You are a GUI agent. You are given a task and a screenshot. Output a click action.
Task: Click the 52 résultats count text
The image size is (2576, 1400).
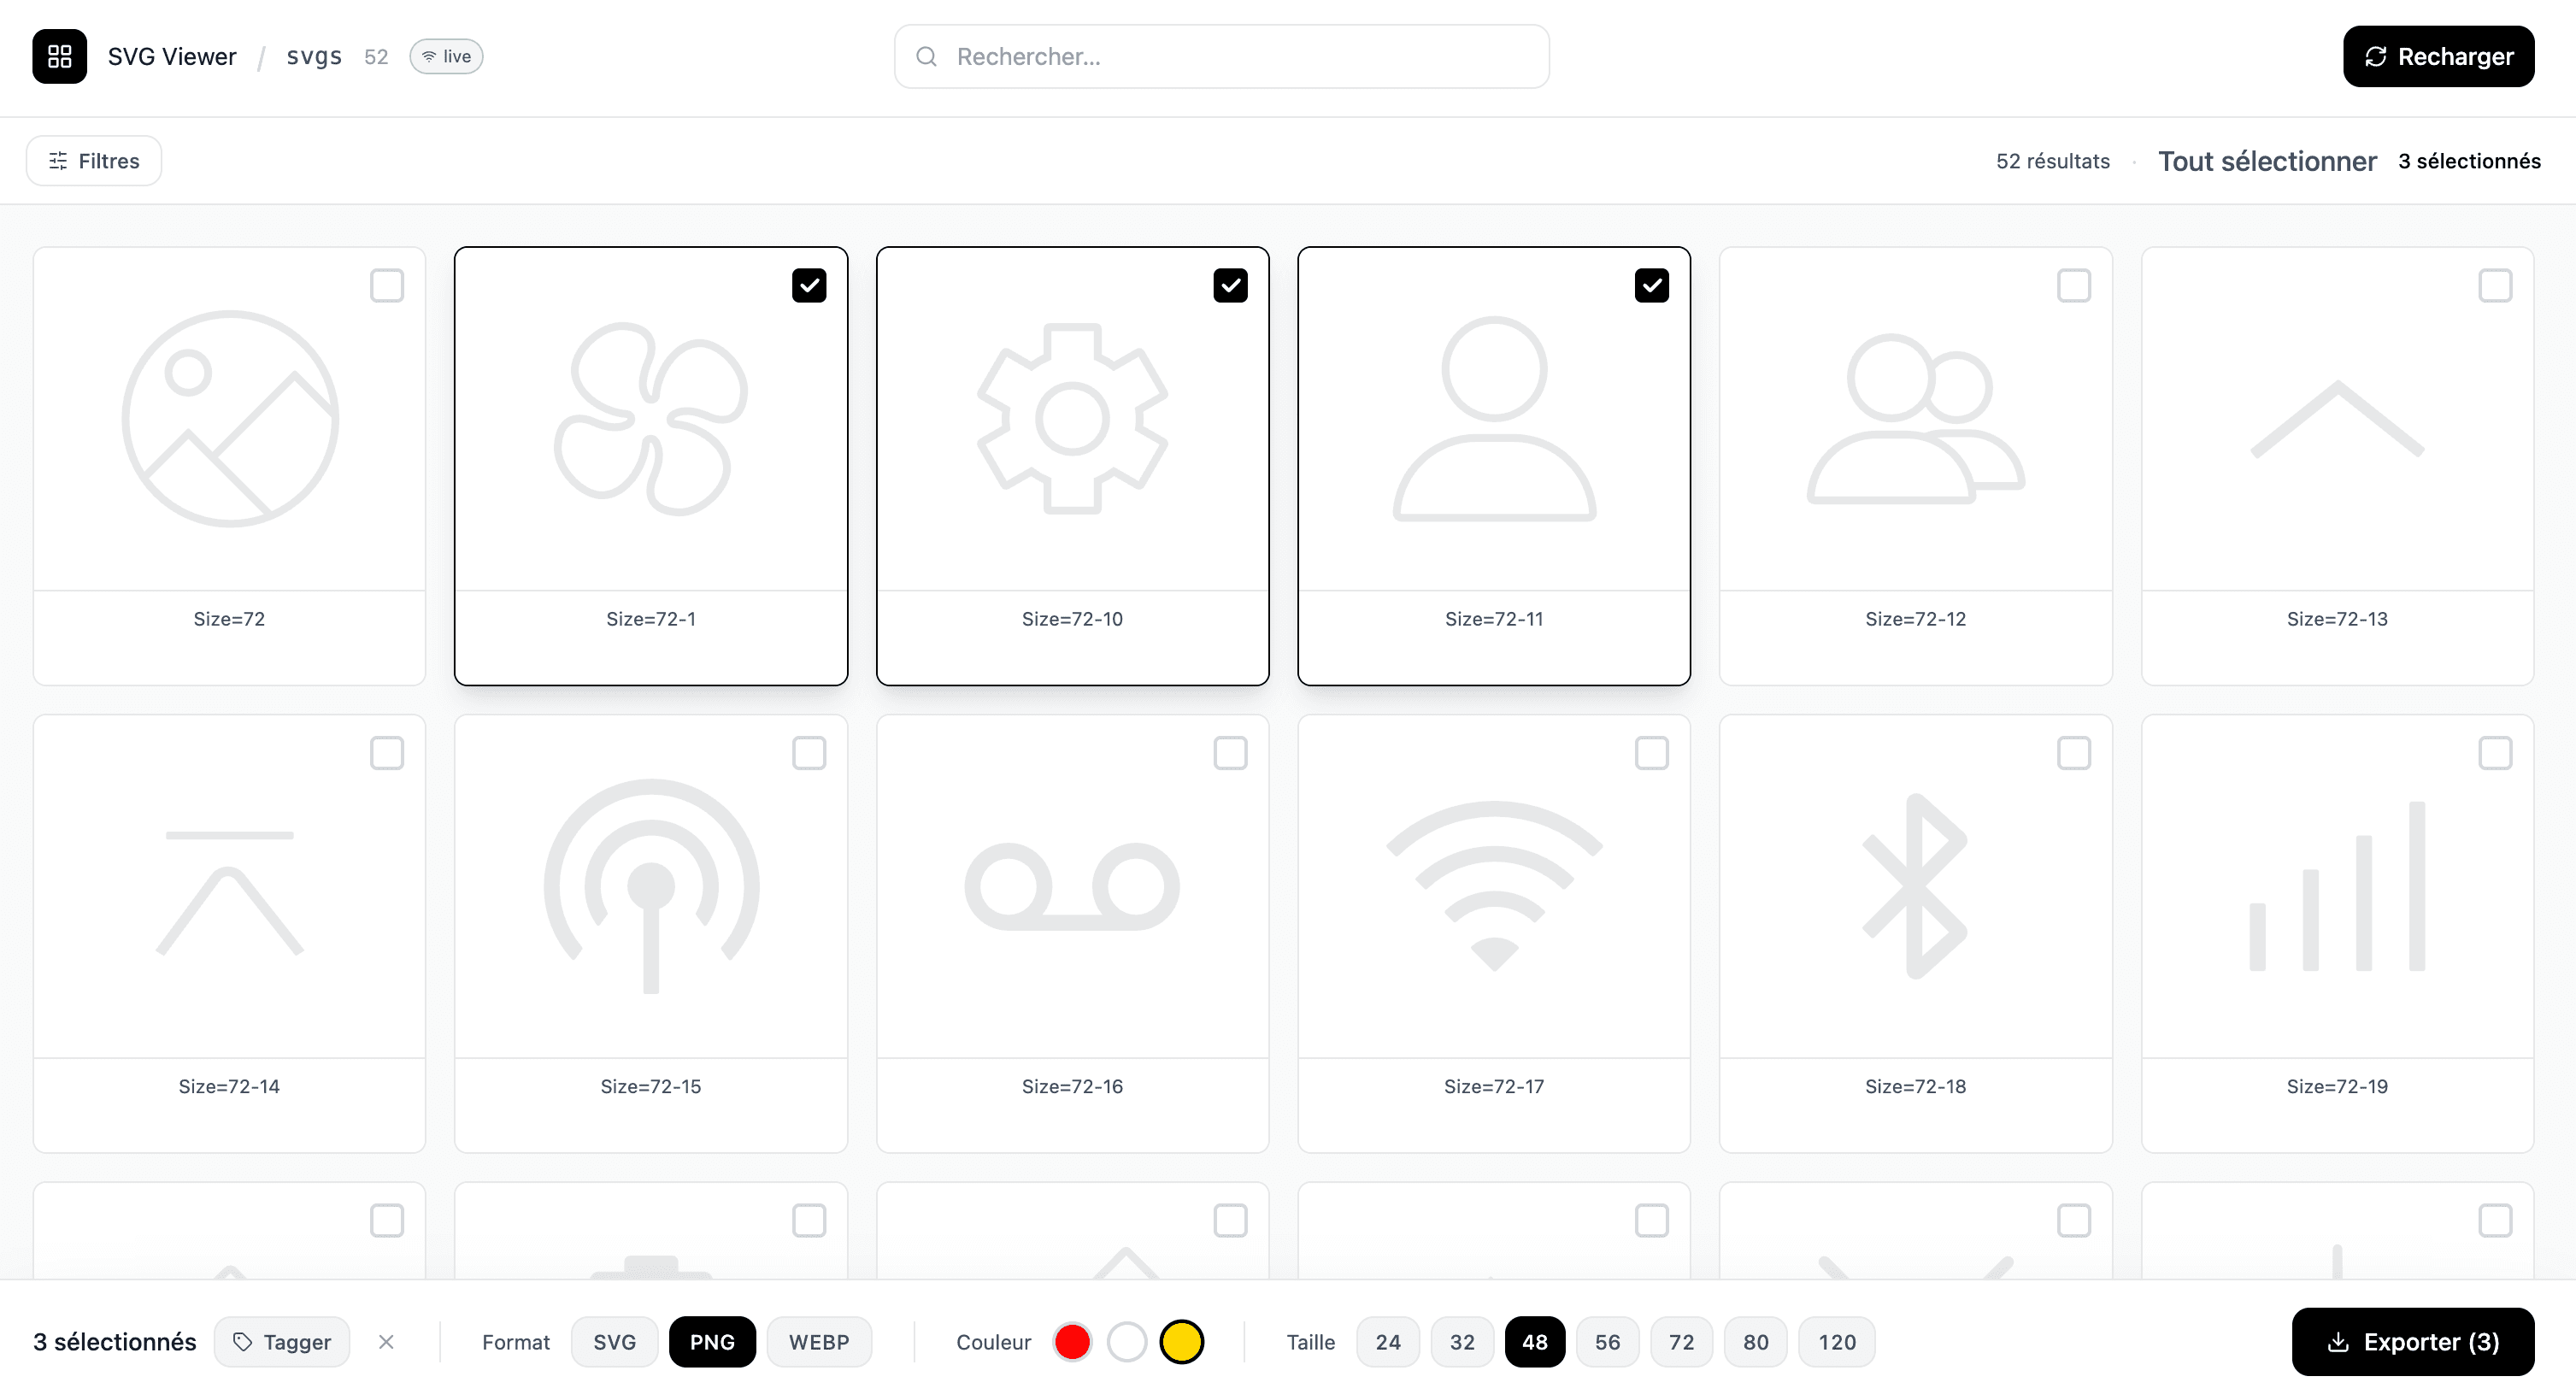pyautogui.click(x=2053, y=161)
